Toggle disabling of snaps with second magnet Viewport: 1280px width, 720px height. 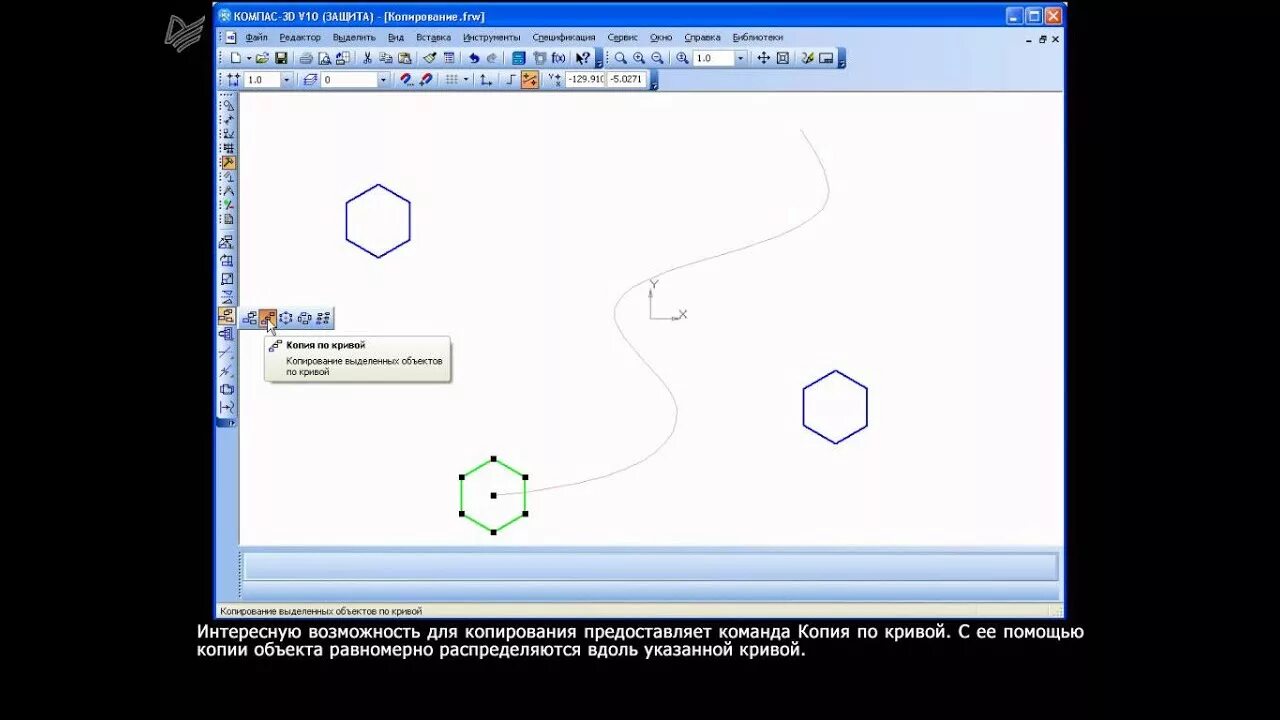point(426,79)
